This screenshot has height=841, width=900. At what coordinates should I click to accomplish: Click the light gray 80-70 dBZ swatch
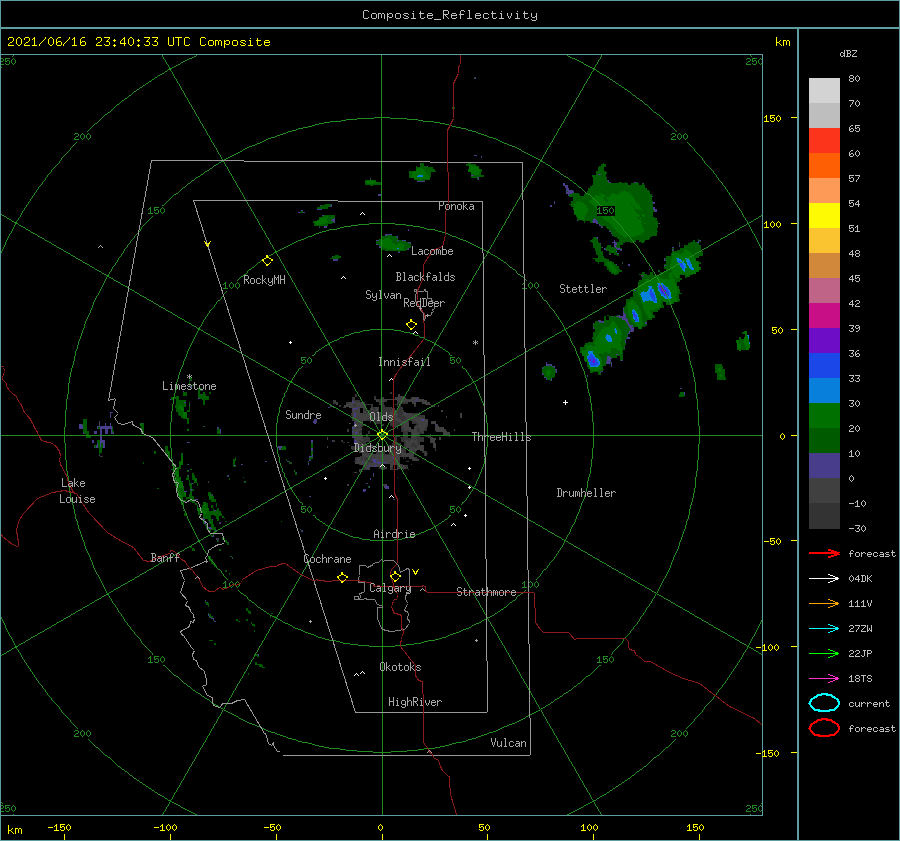click(824, 91)
